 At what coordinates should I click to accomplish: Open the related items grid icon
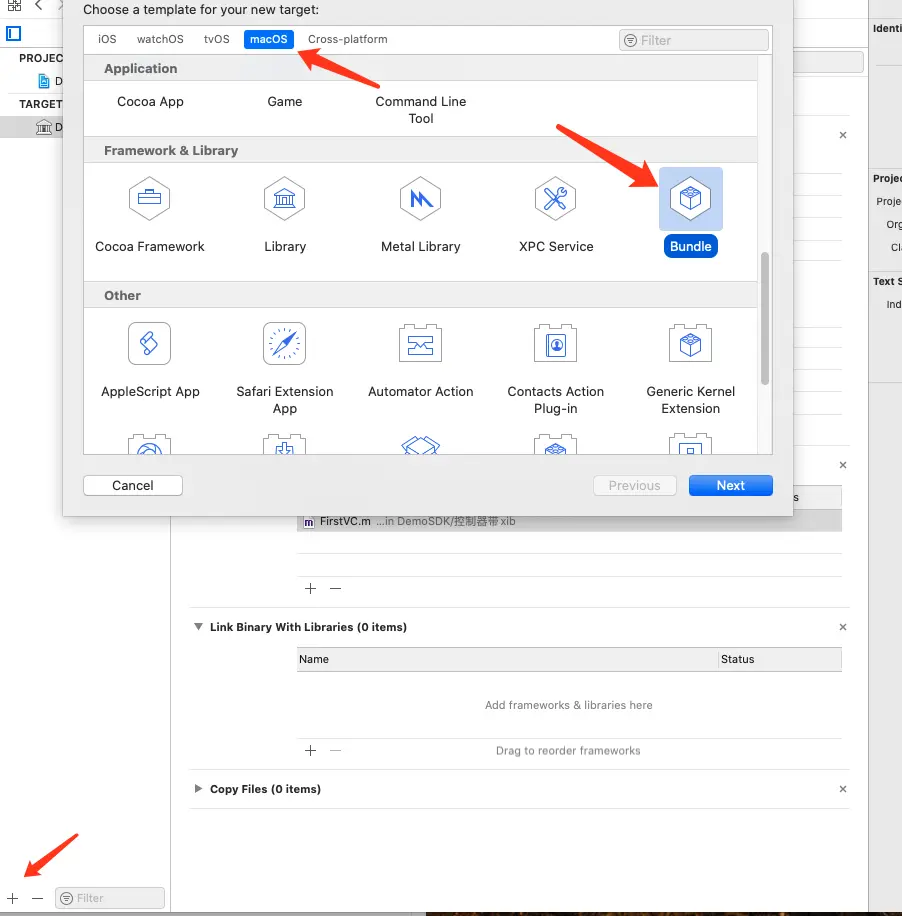tap(15, 6)
